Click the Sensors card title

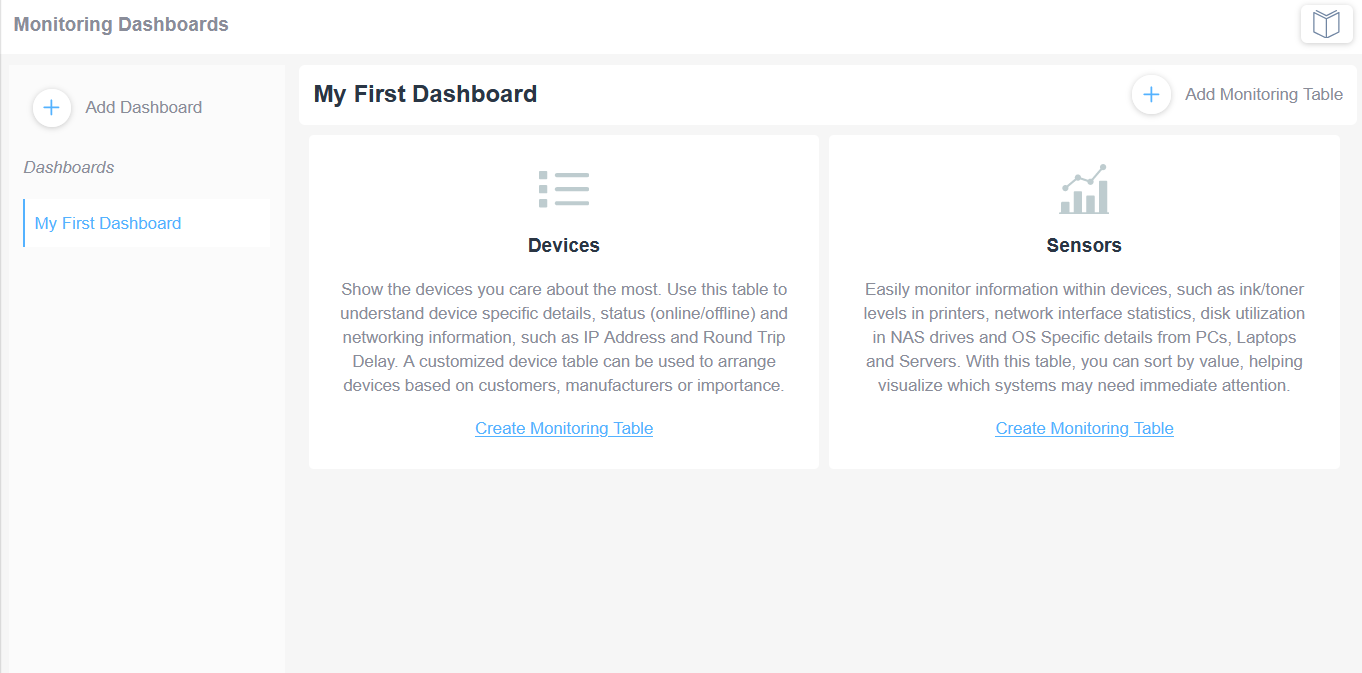pos(1084,245)
